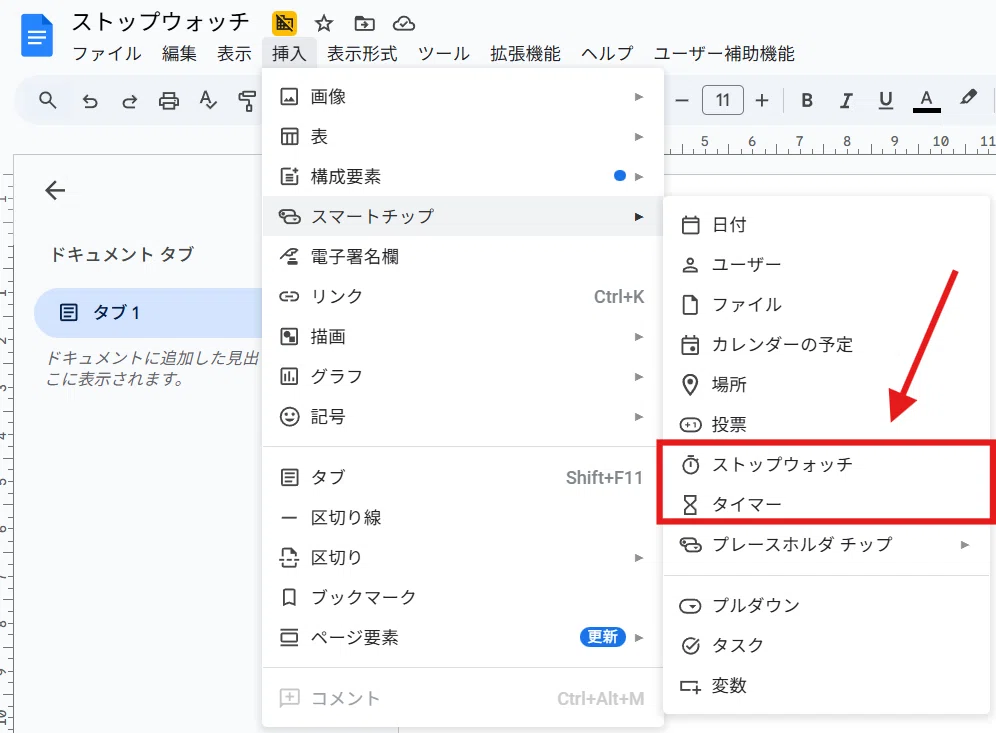Open the highlight color pen tool
Viewport: 996px width, 733px height.
click(968, 98)
